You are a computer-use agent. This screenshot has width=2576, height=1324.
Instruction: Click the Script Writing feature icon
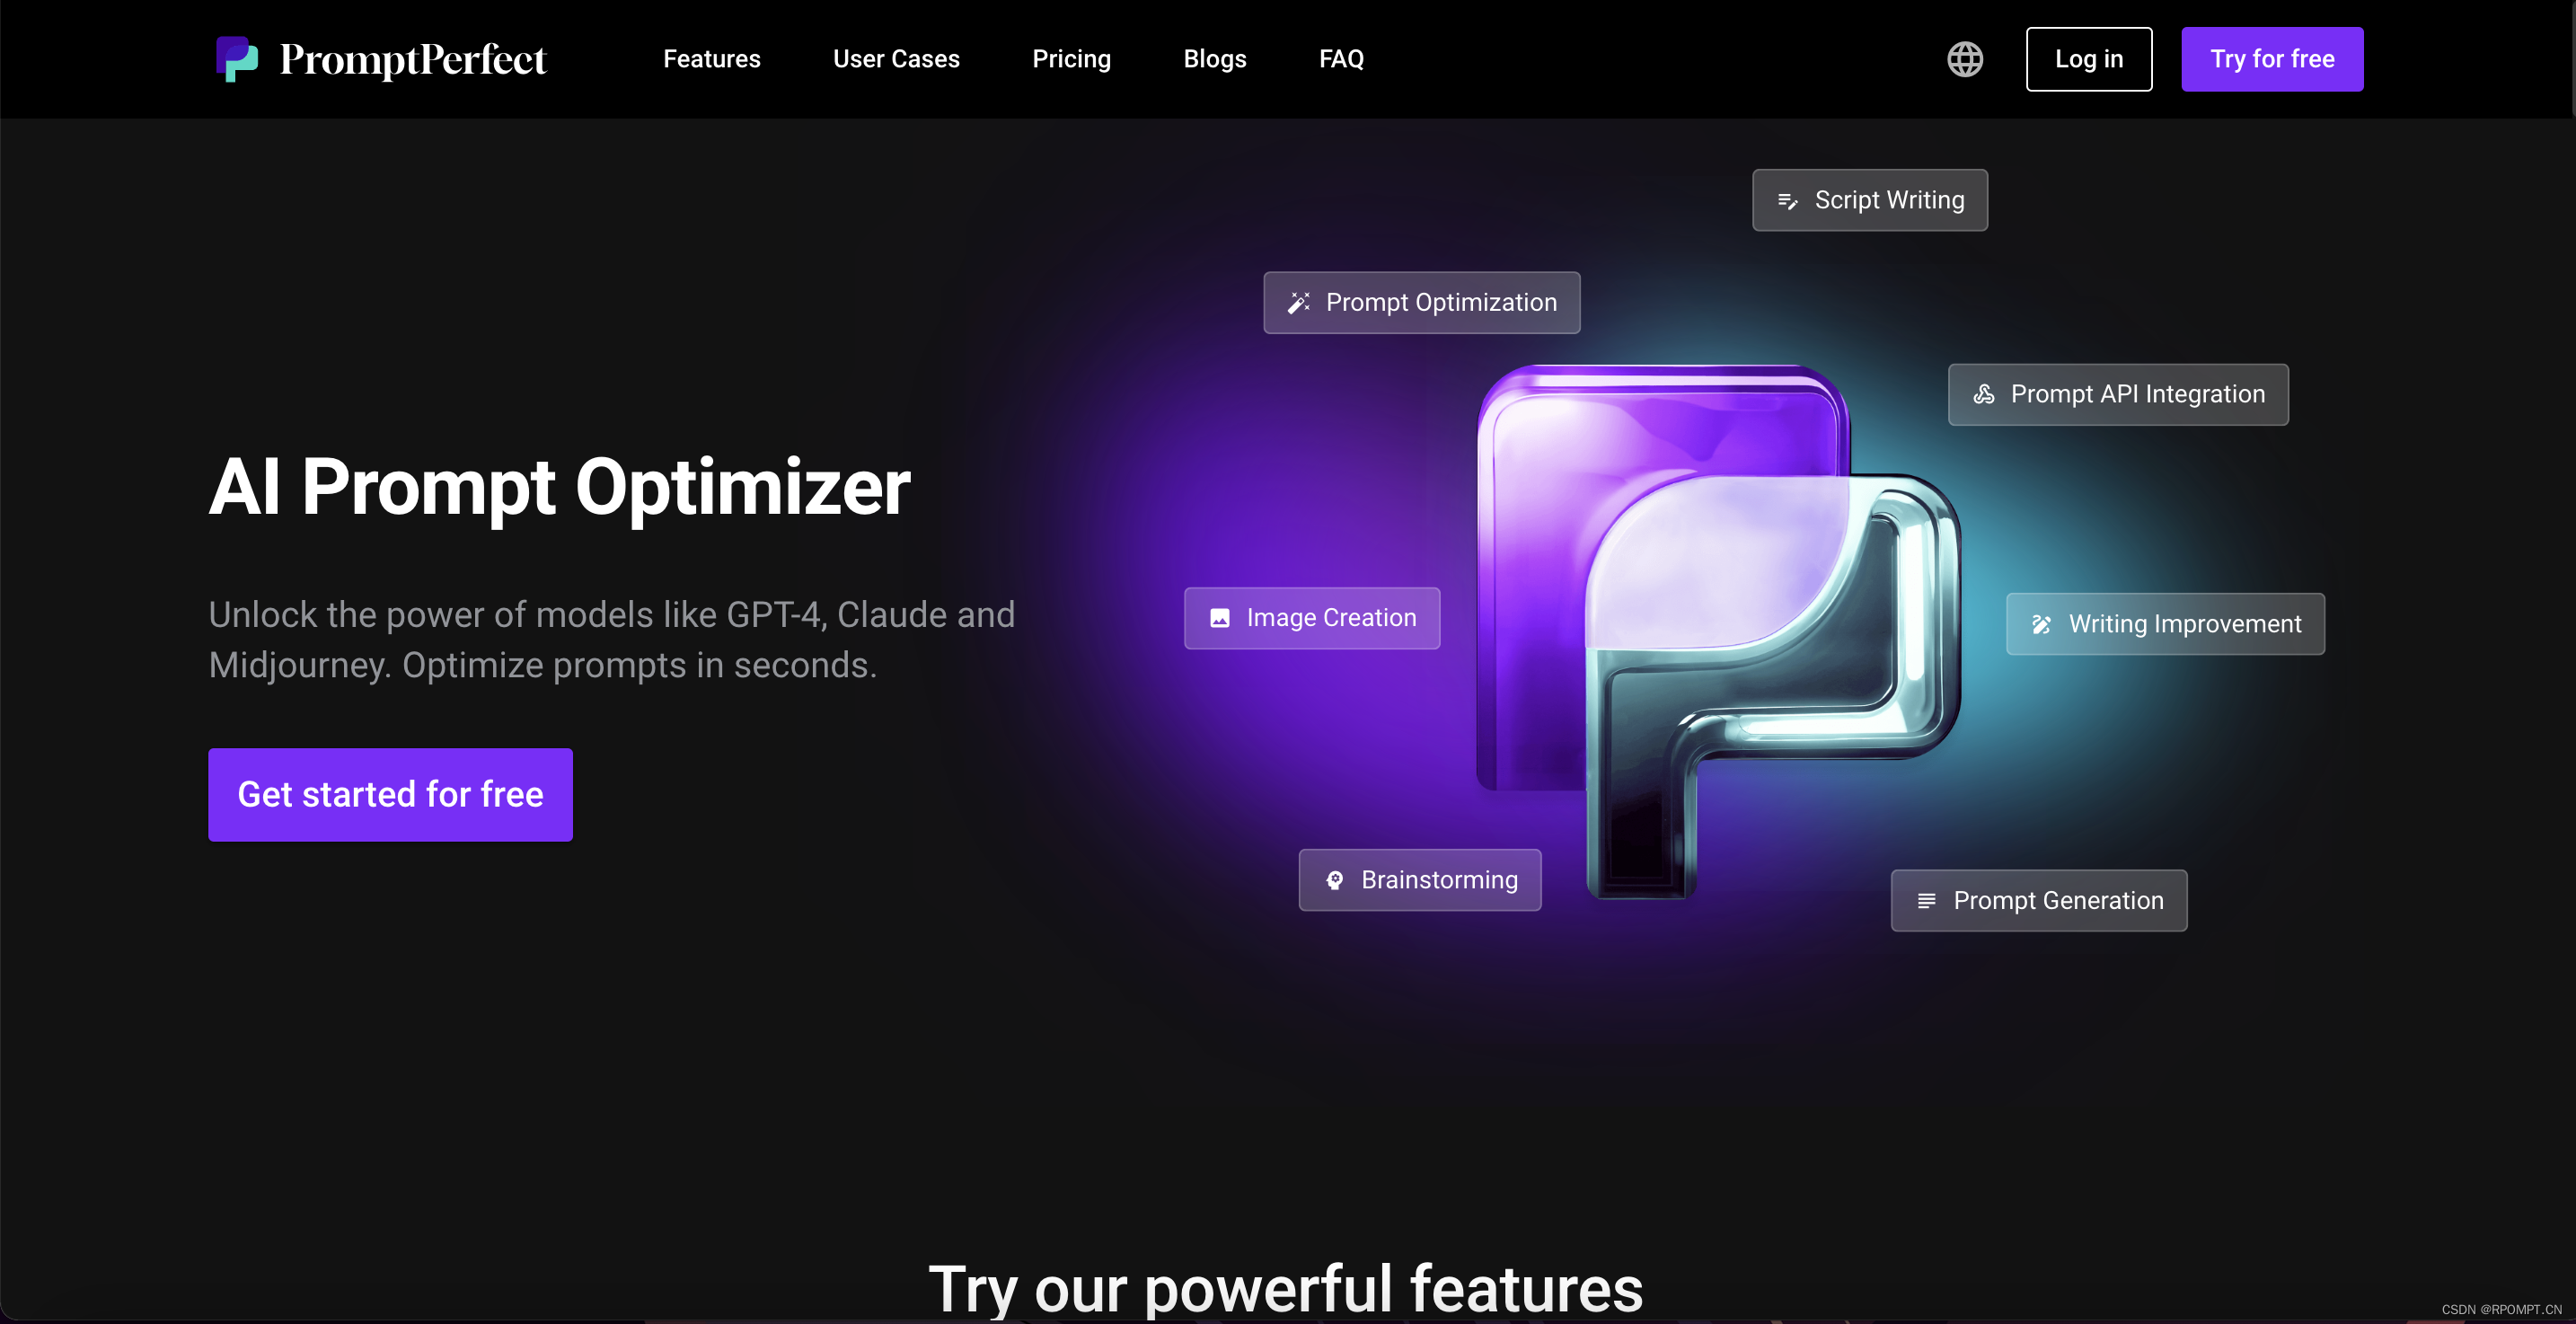[1786, 198]
